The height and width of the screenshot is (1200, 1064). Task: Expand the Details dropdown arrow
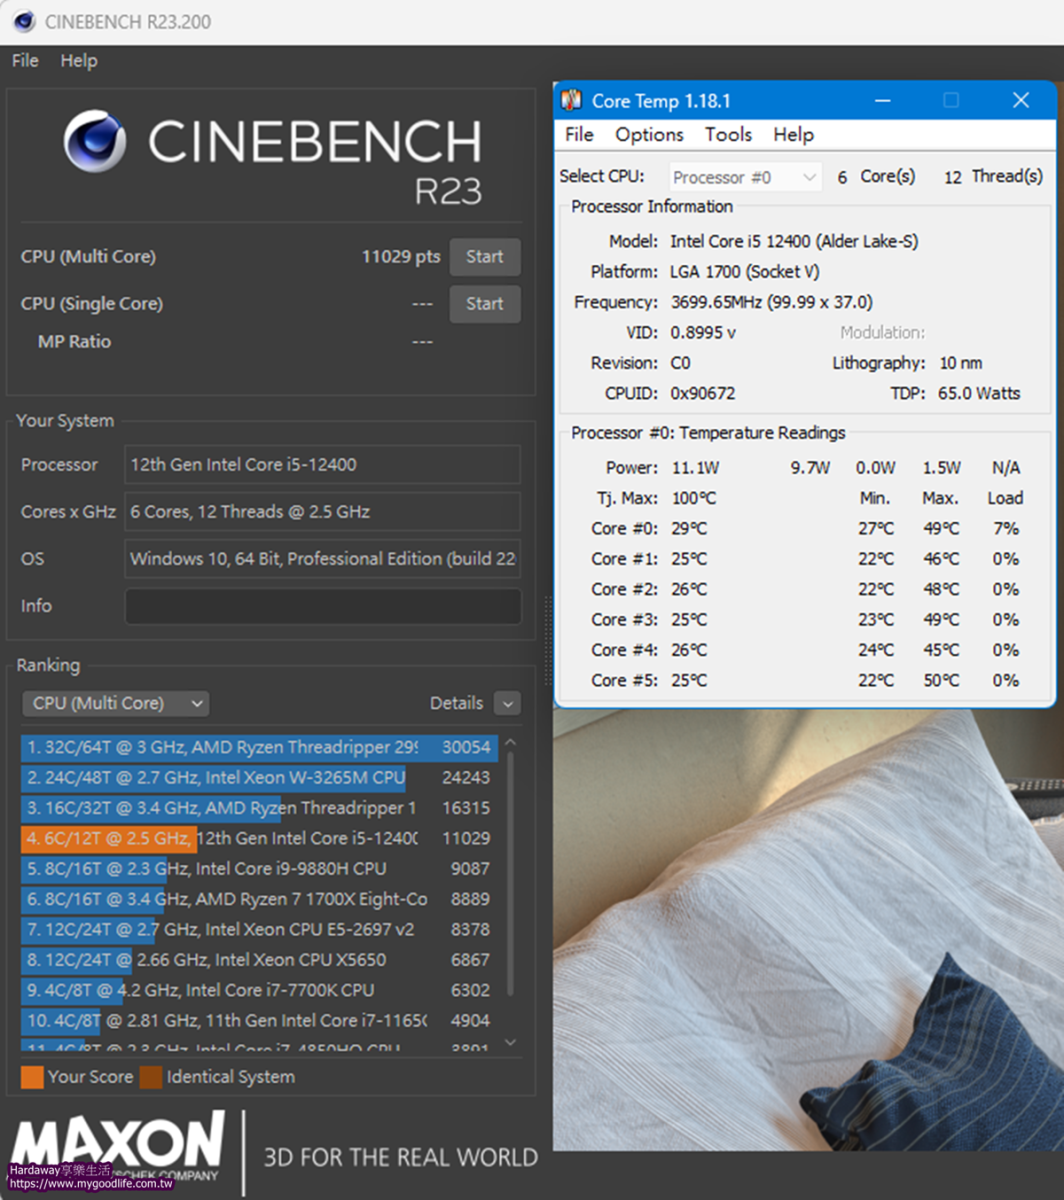507,704
